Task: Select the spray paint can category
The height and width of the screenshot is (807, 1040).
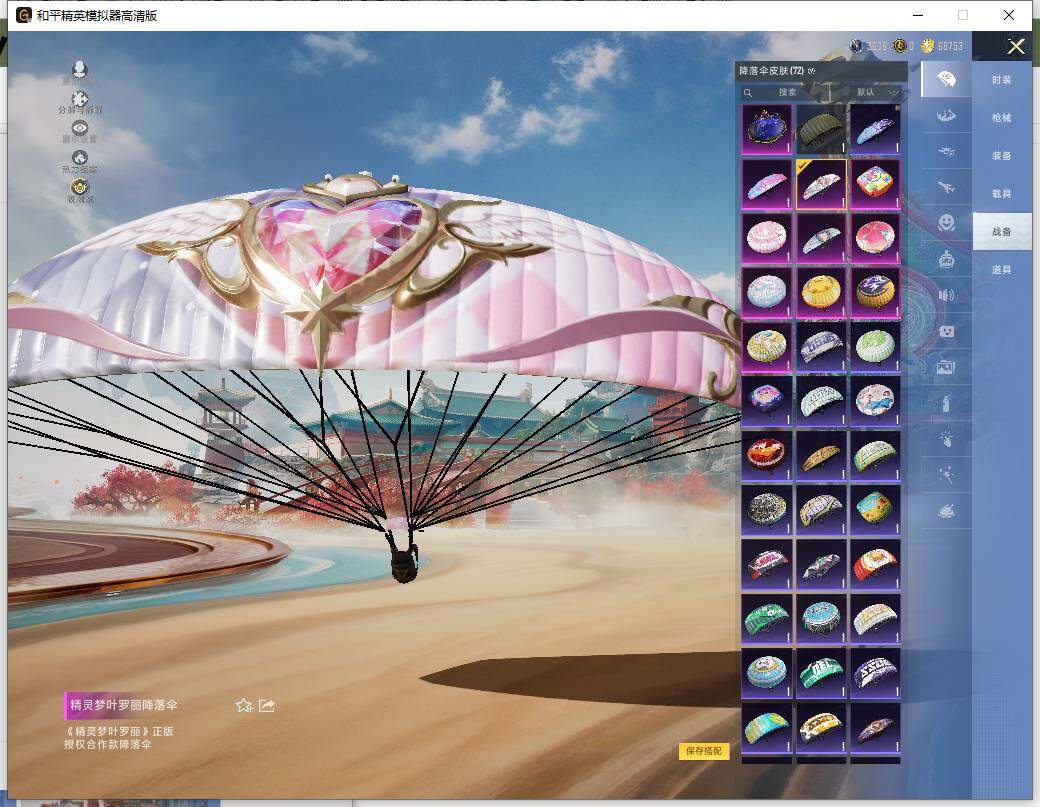Action: [945, 403]
